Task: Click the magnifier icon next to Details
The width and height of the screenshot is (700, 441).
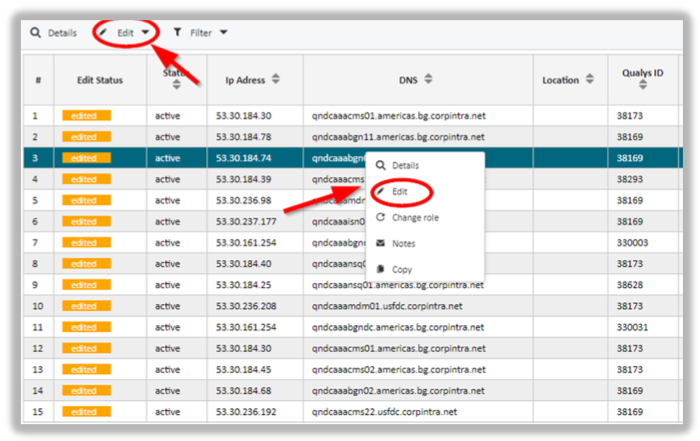Action: (36, 33)
